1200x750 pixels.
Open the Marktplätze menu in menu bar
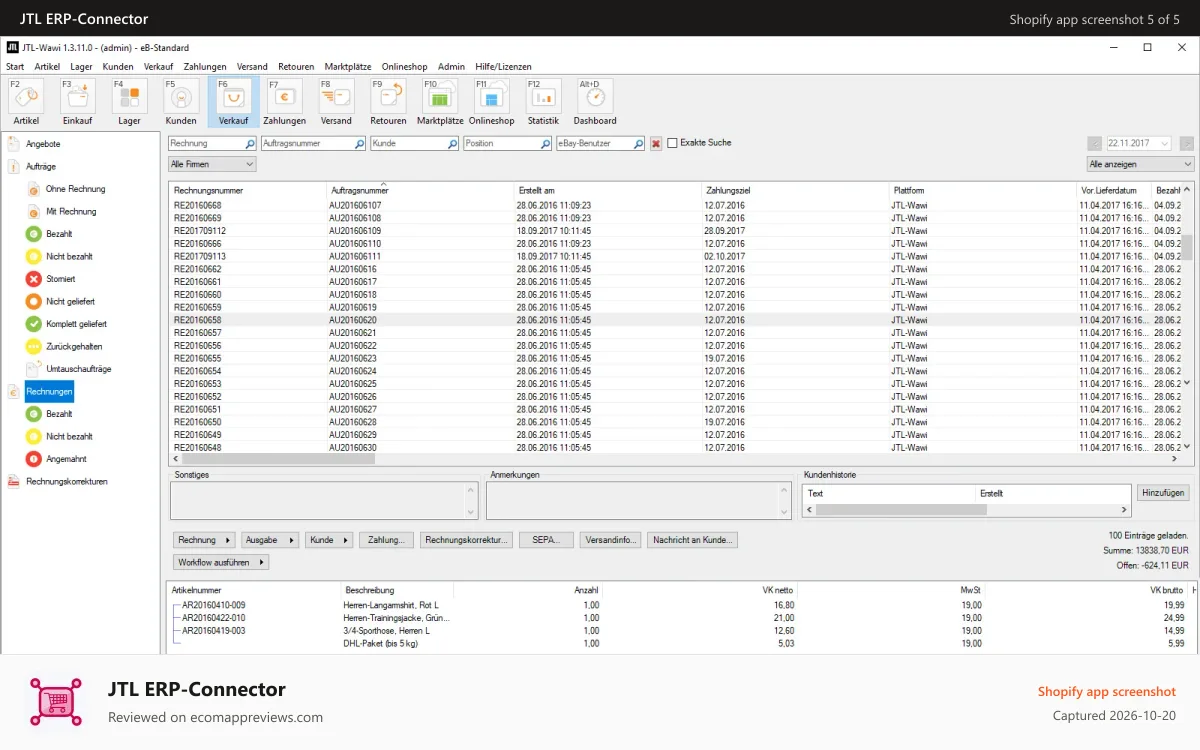coord(349,66)
